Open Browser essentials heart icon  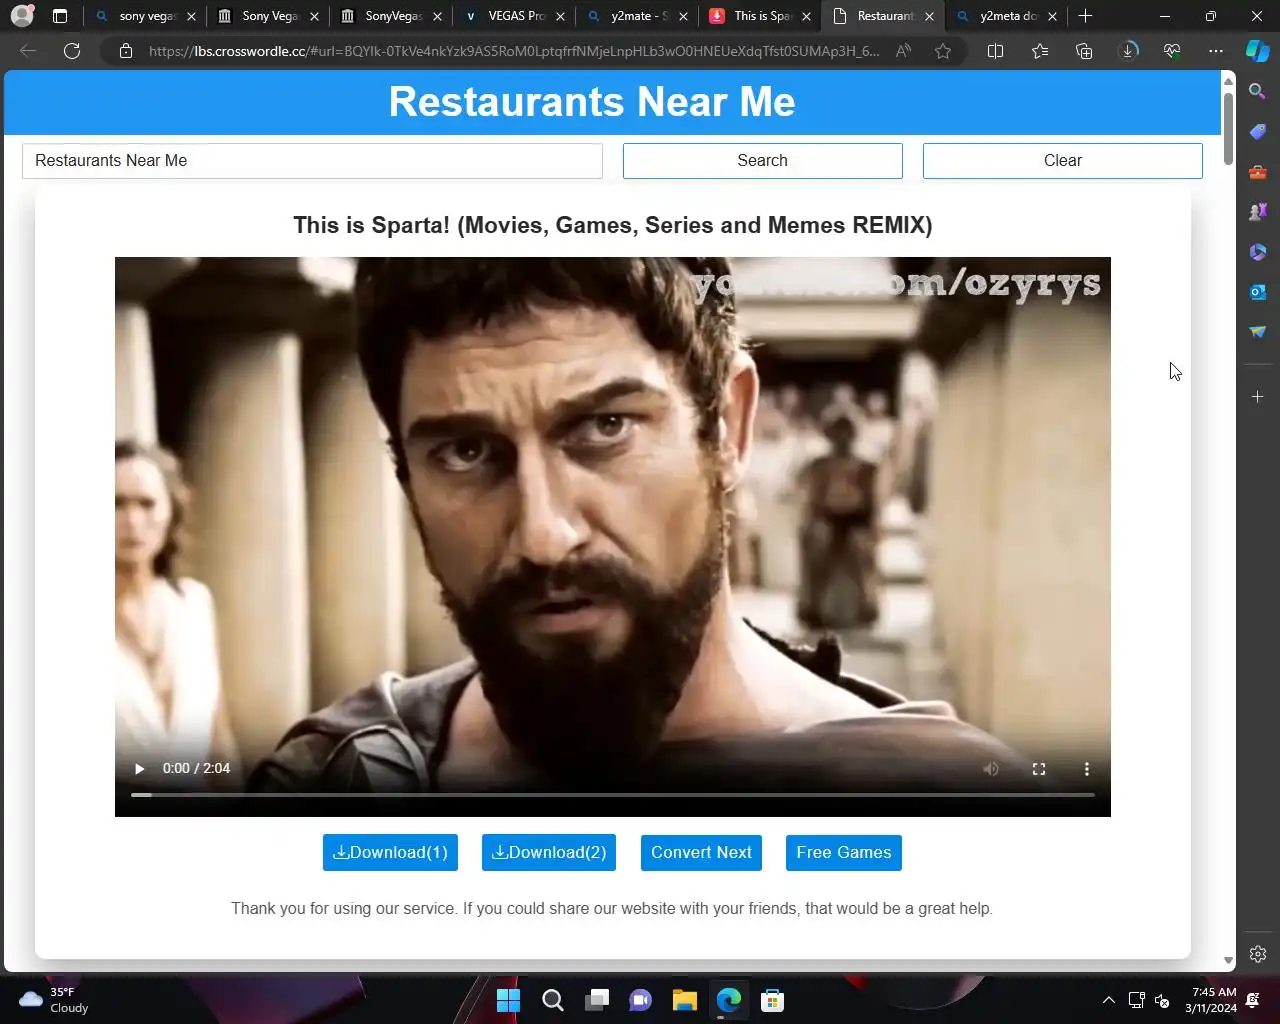[x=1172, y=51]
